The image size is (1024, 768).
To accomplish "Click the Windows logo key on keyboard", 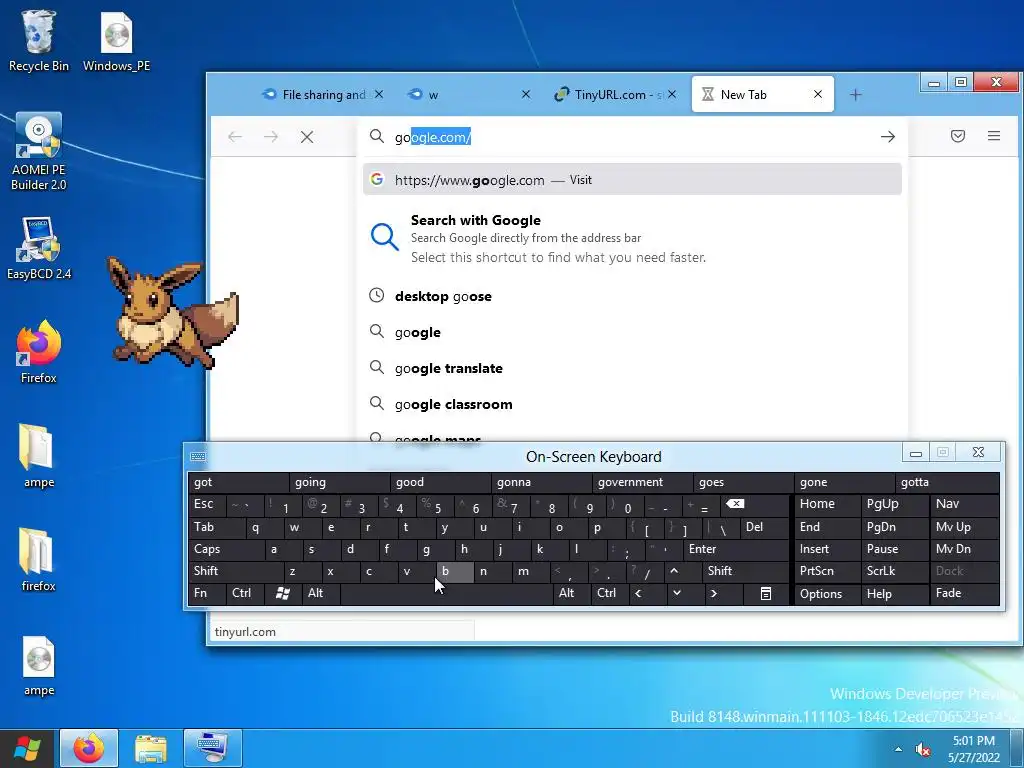I will coord(283,593).
